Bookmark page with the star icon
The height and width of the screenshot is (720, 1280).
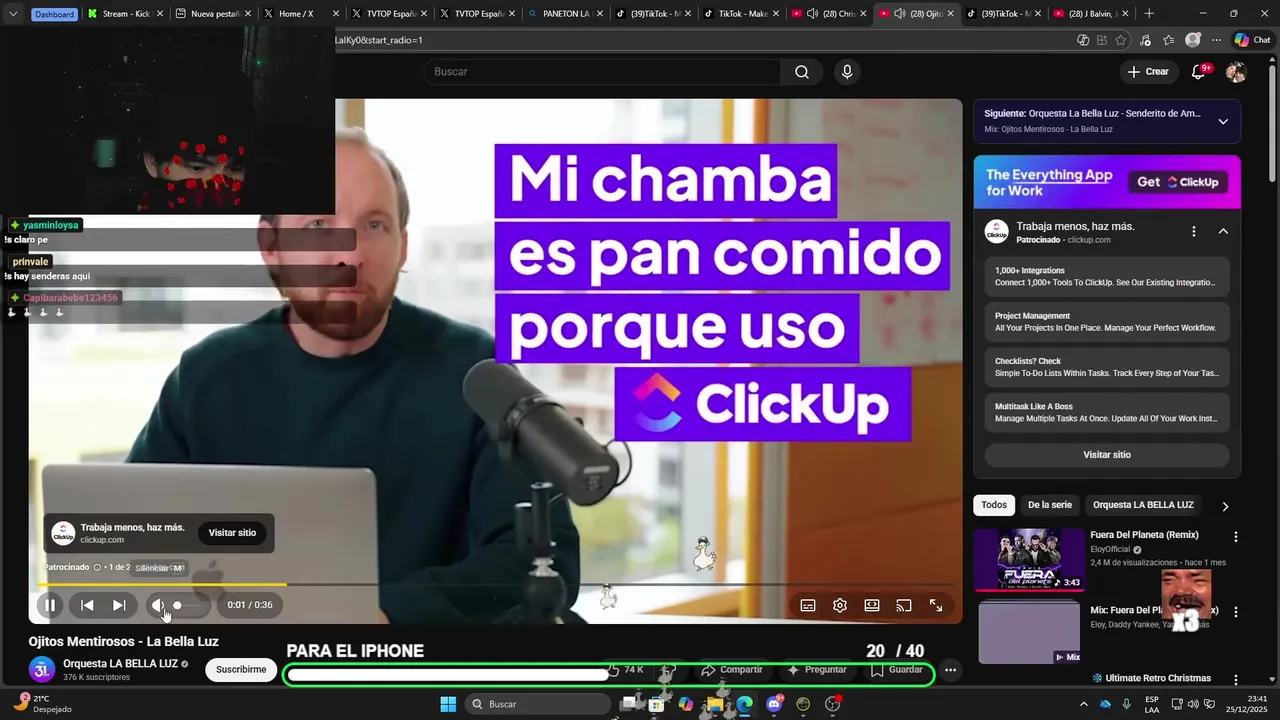tap(1121, 40)
